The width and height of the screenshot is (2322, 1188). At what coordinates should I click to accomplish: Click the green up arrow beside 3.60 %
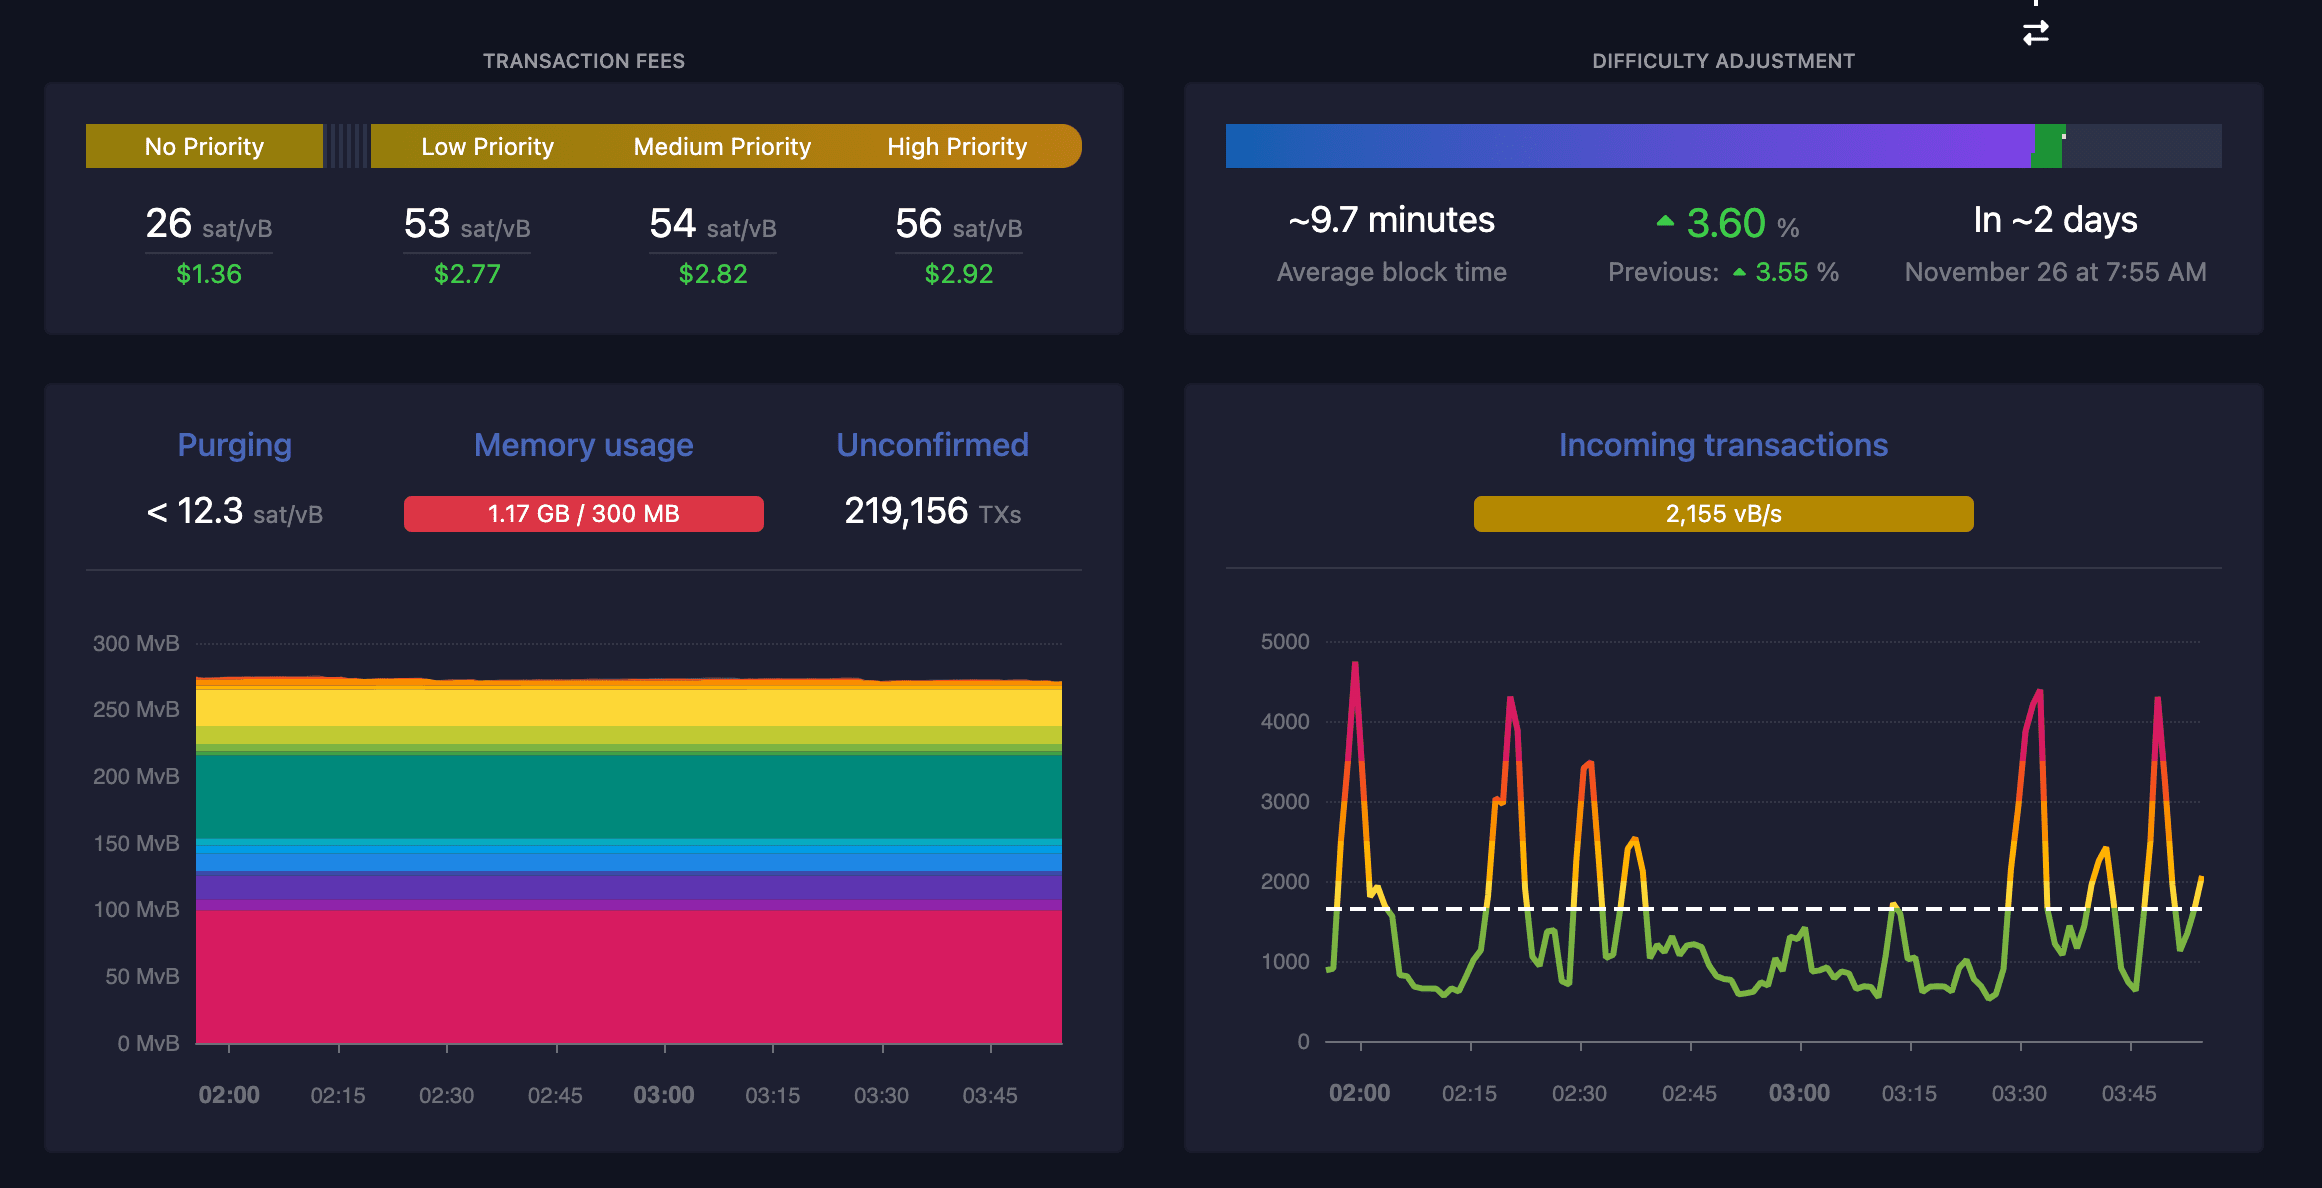[1665, 221]
